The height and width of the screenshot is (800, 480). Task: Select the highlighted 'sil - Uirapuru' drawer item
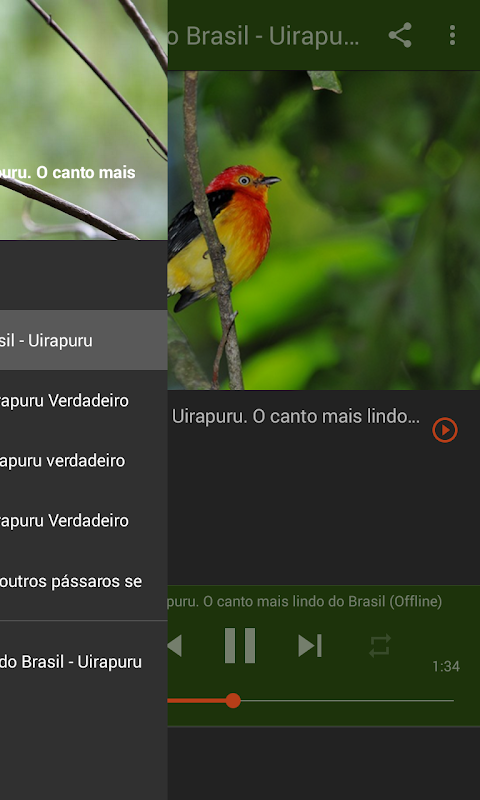(x=84, y=340)
